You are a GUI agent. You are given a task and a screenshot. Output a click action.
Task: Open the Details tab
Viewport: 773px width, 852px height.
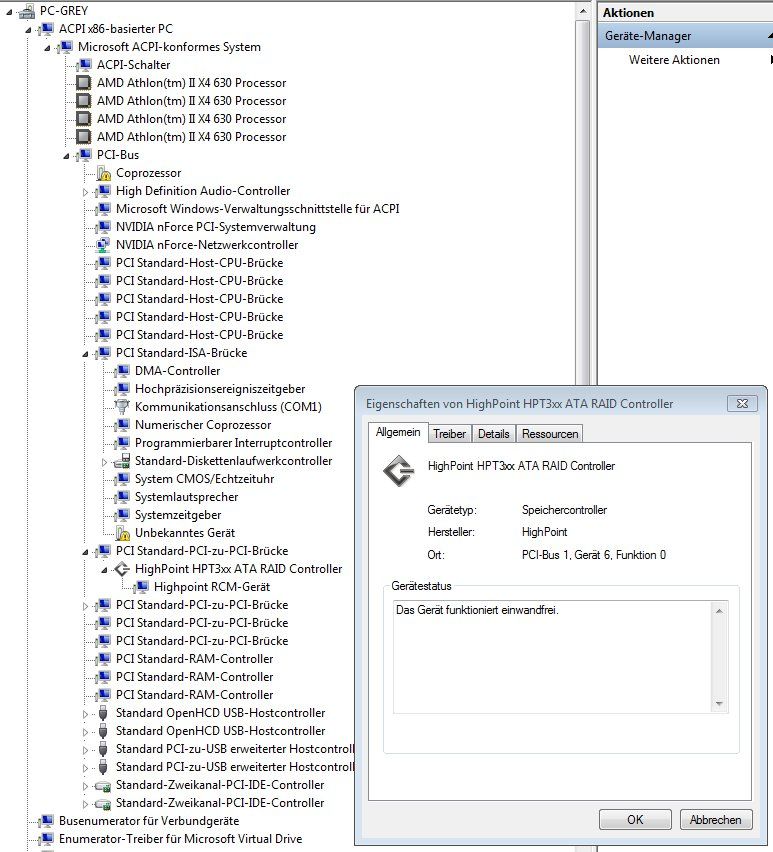pos(493,434)
